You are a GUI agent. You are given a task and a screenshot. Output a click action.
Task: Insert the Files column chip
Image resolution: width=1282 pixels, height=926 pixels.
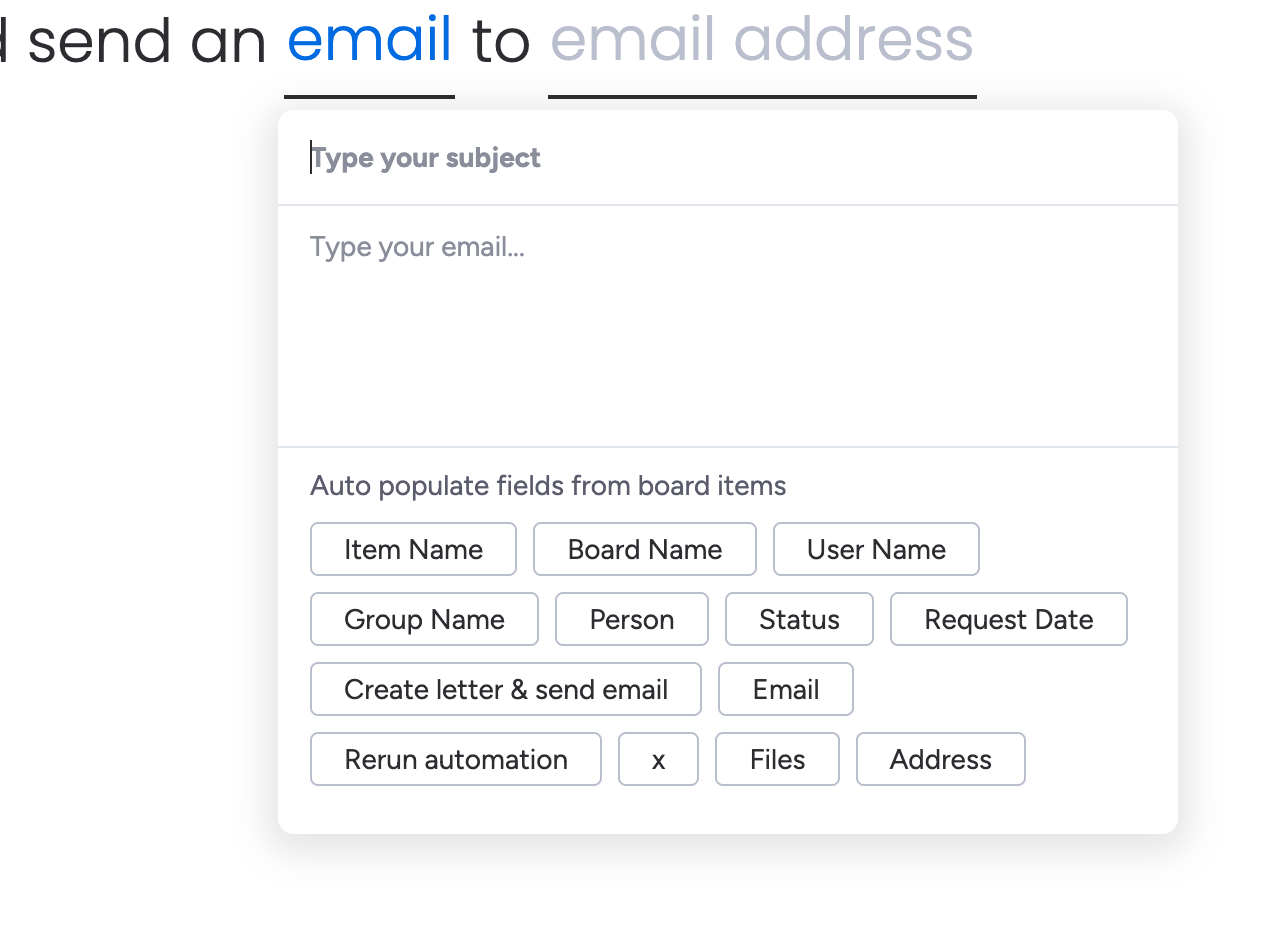(777, 759)
